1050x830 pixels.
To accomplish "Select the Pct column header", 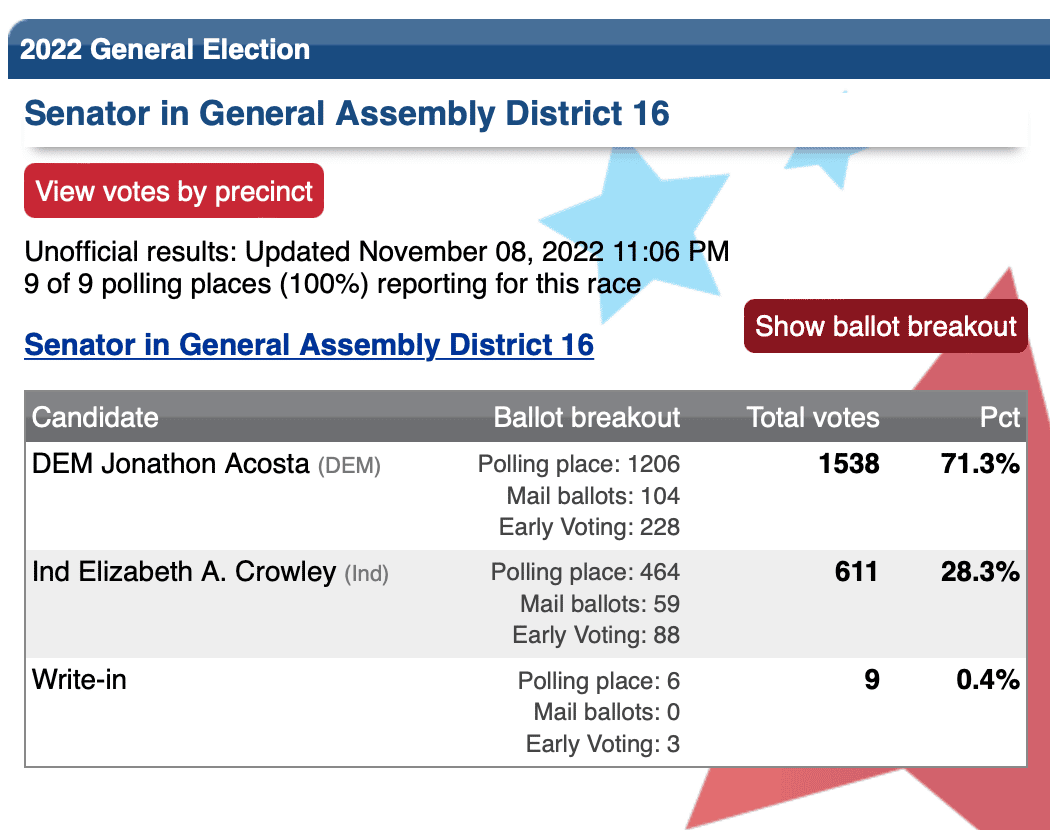I will pos(1000,417).
